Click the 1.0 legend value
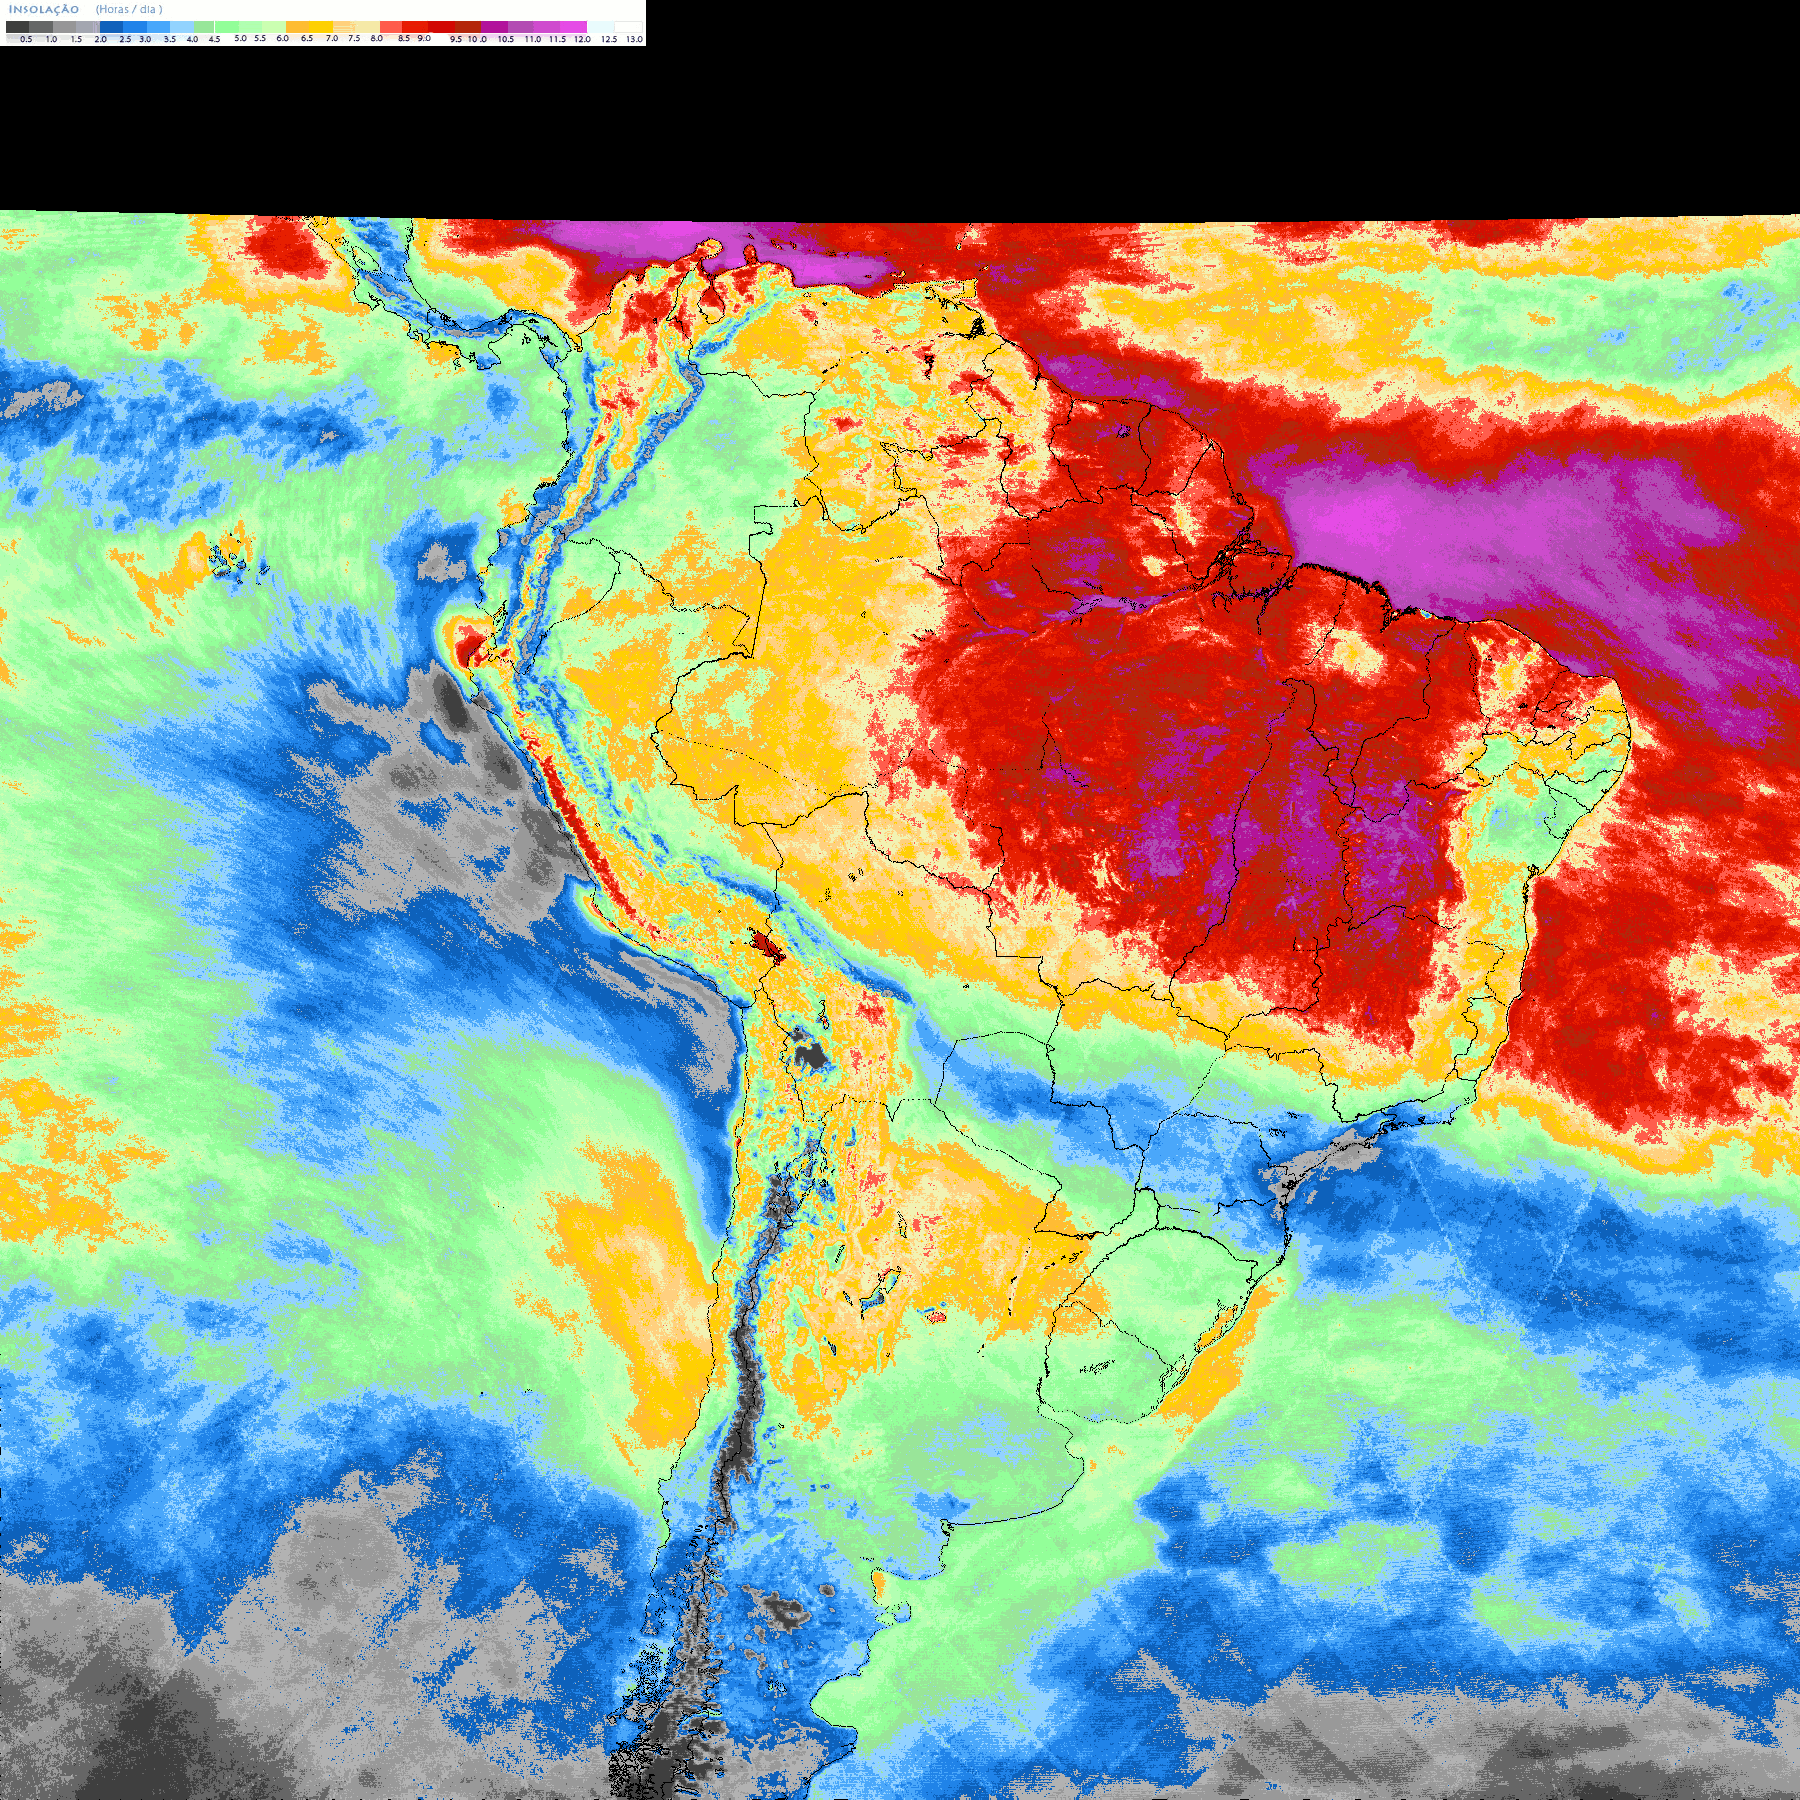 click(51, 39)
